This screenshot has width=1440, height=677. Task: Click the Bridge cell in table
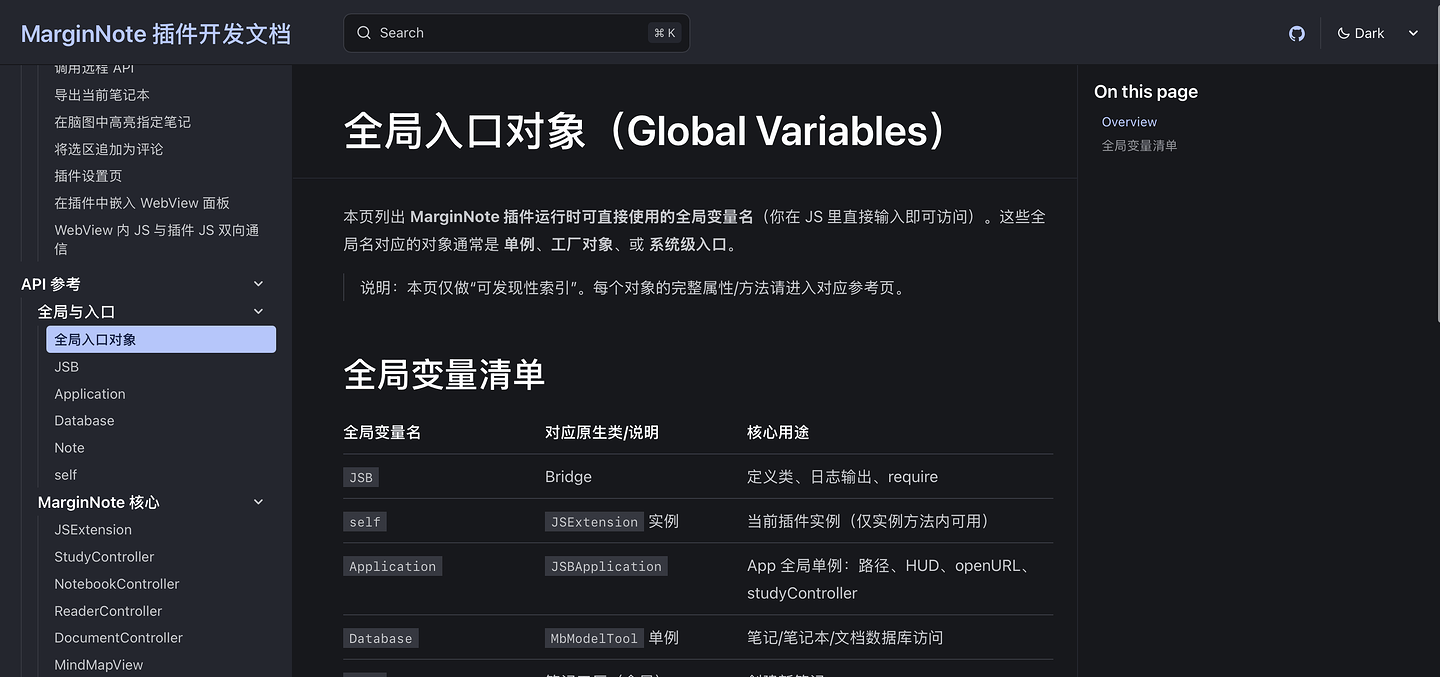tap(568, 477)
